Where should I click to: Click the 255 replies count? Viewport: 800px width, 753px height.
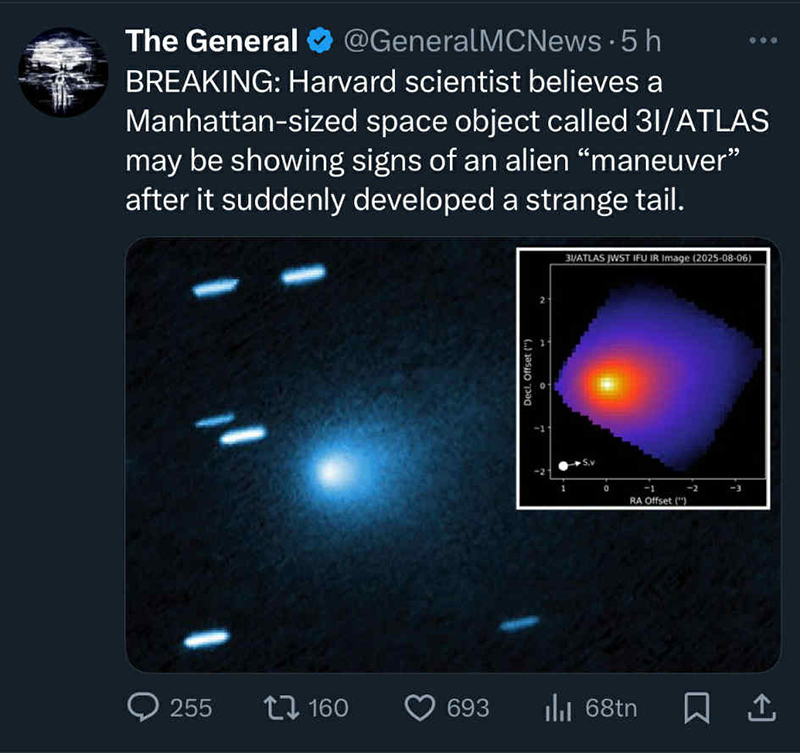190,708
